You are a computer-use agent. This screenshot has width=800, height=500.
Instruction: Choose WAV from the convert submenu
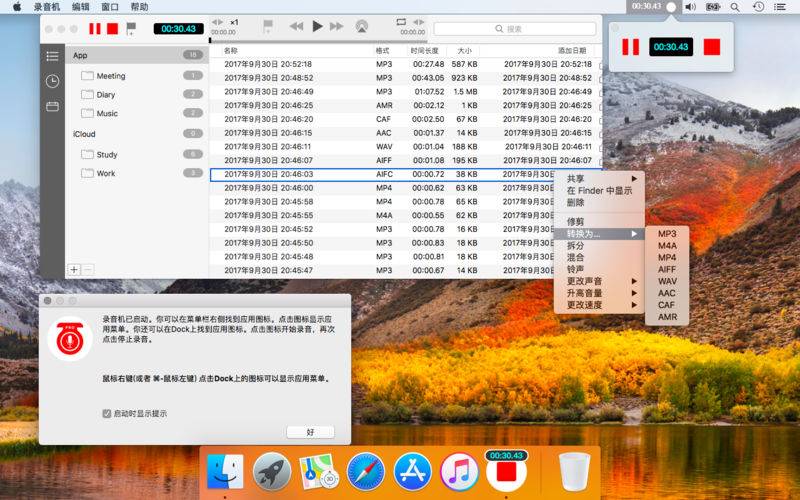(667, 281)
